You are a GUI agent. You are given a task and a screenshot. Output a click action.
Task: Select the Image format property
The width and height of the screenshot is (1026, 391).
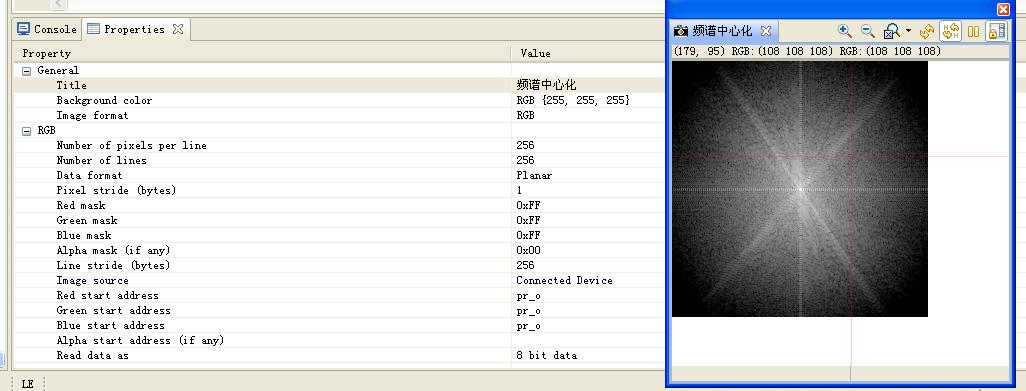pyautogui.click(x=92, y=115)
